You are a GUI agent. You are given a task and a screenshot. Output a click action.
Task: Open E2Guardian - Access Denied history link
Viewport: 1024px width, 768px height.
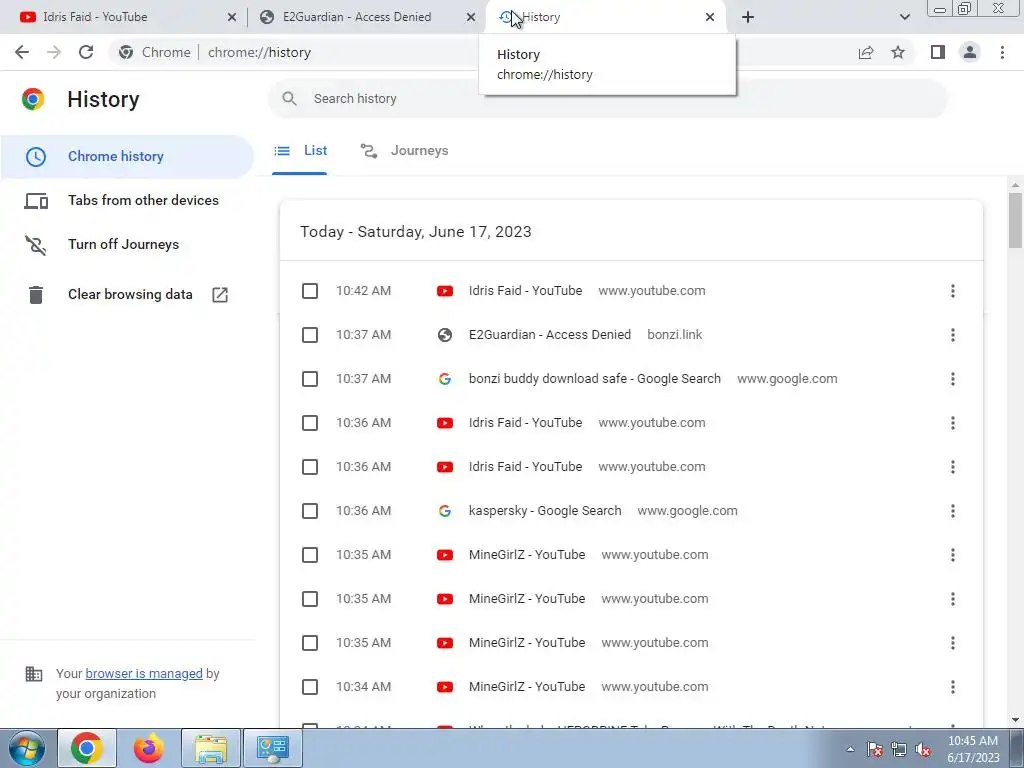point(550,335)
